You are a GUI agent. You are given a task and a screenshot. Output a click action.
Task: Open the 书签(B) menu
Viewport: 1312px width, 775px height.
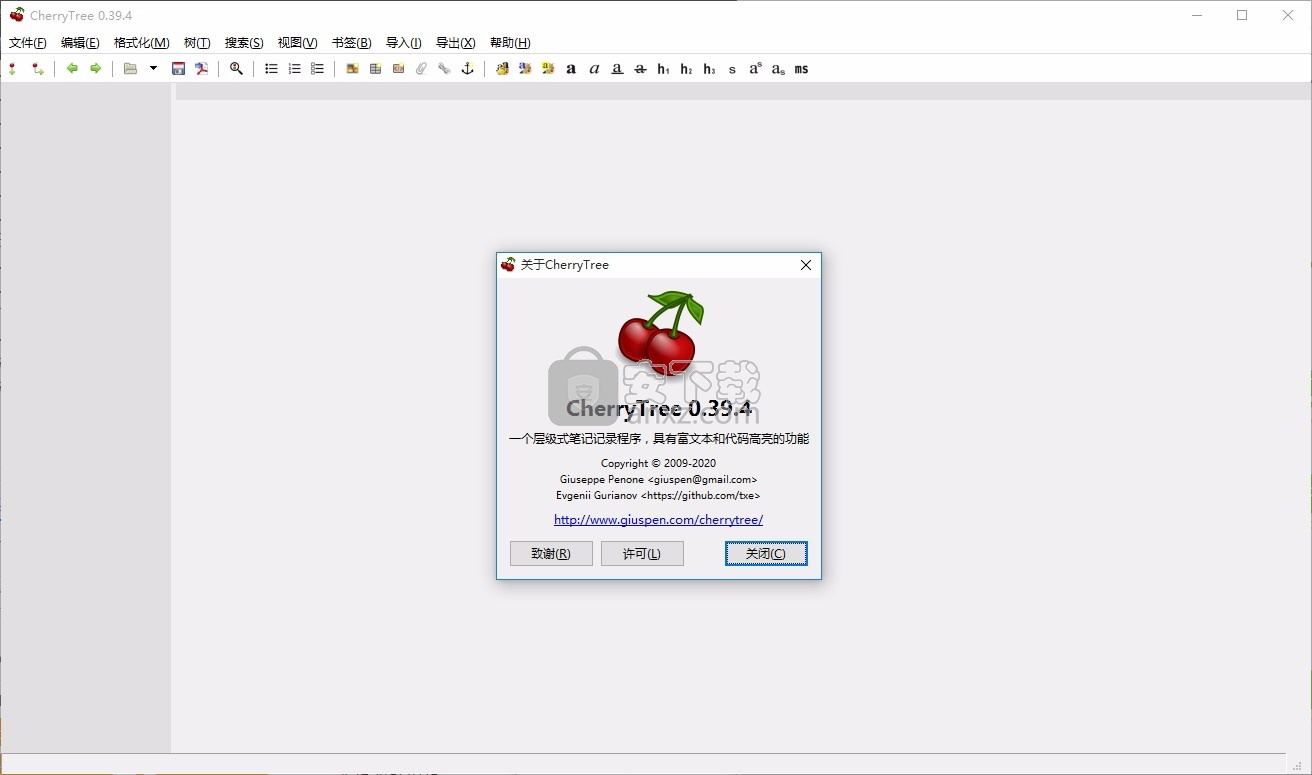pyautogui.click(x=352, y=43)
